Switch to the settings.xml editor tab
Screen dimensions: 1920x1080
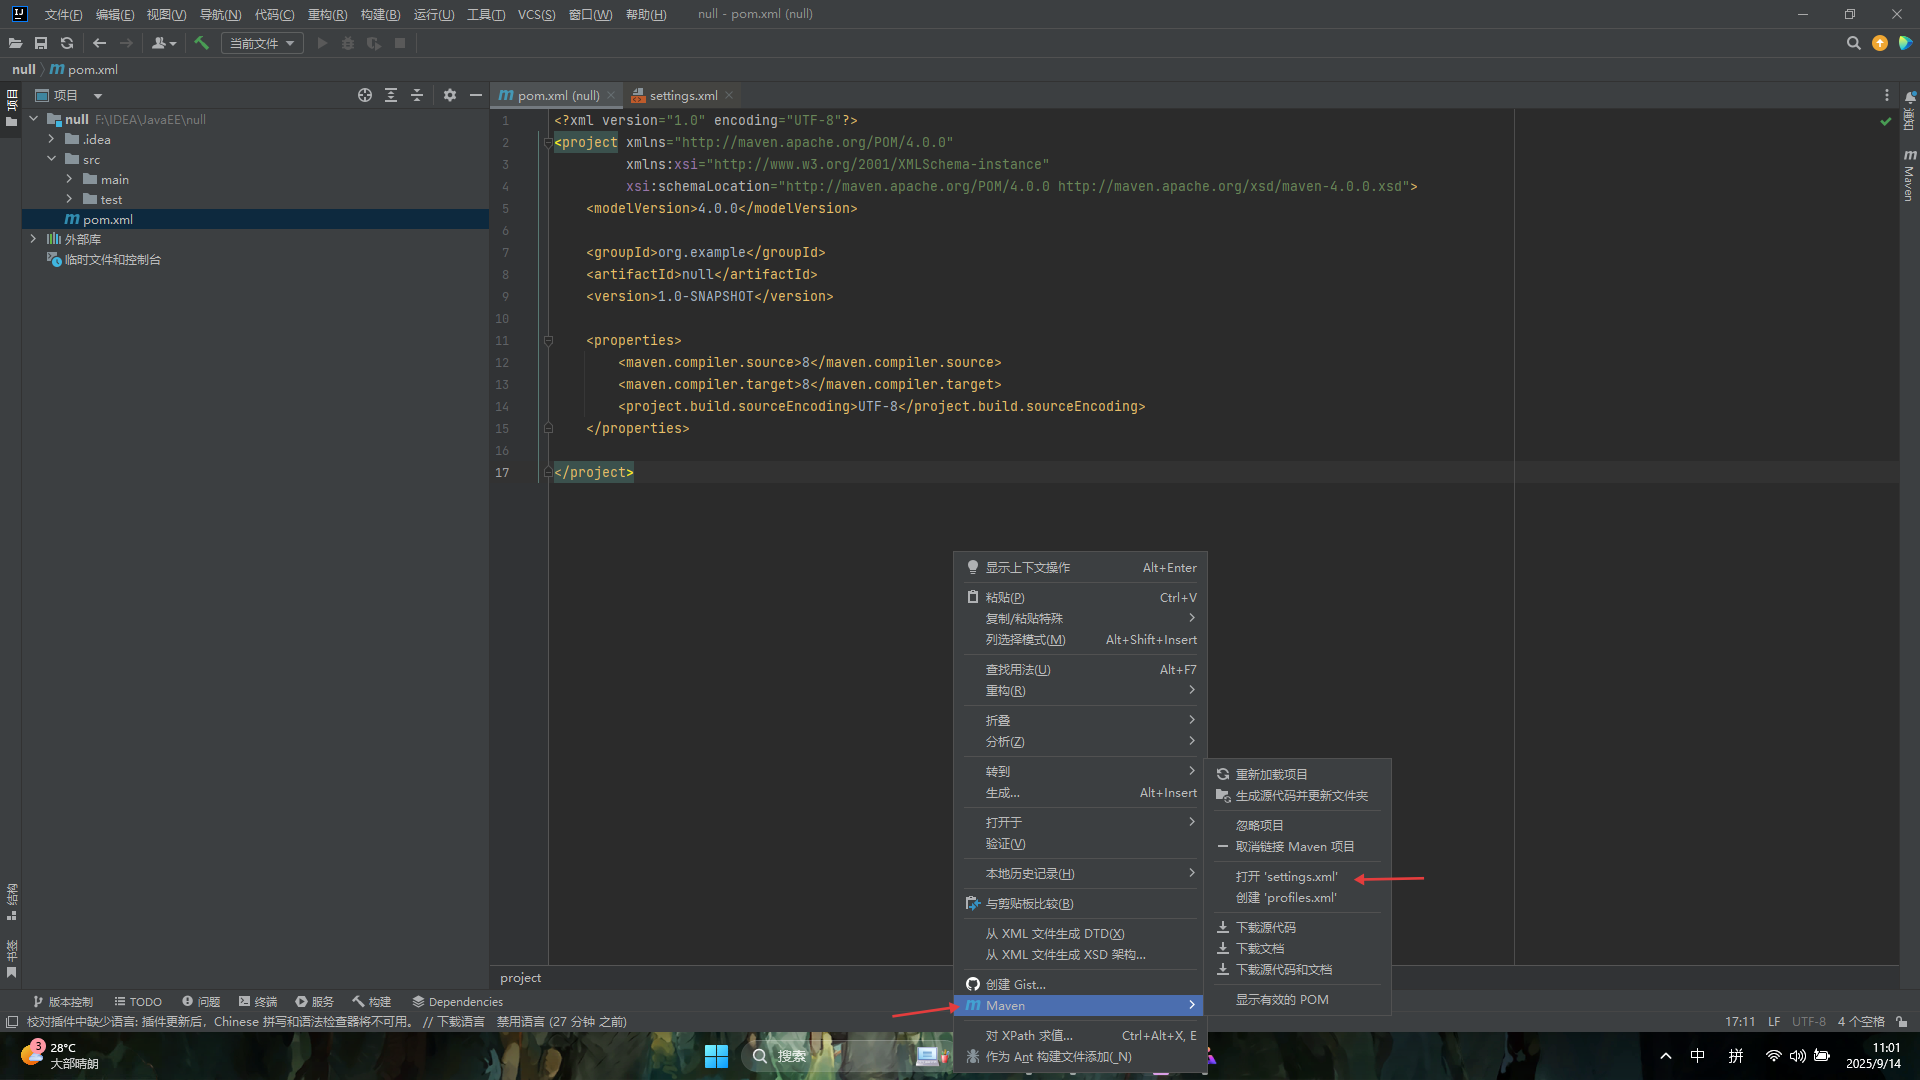(683, 95)
